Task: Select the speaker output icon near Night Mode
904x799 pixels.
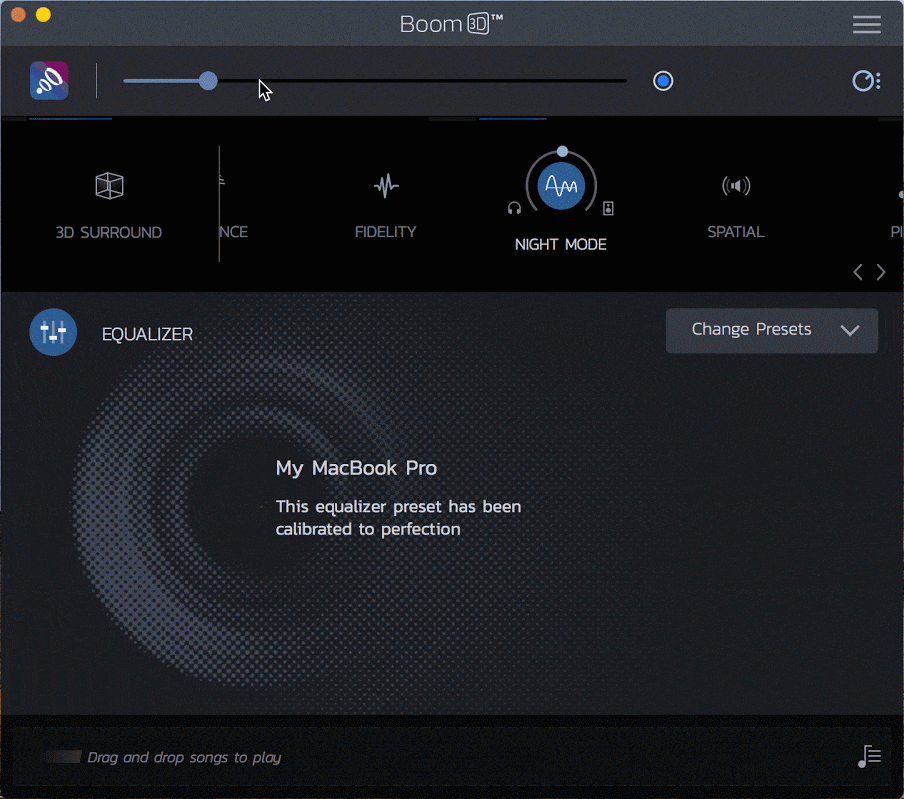Action: (608, 207)
